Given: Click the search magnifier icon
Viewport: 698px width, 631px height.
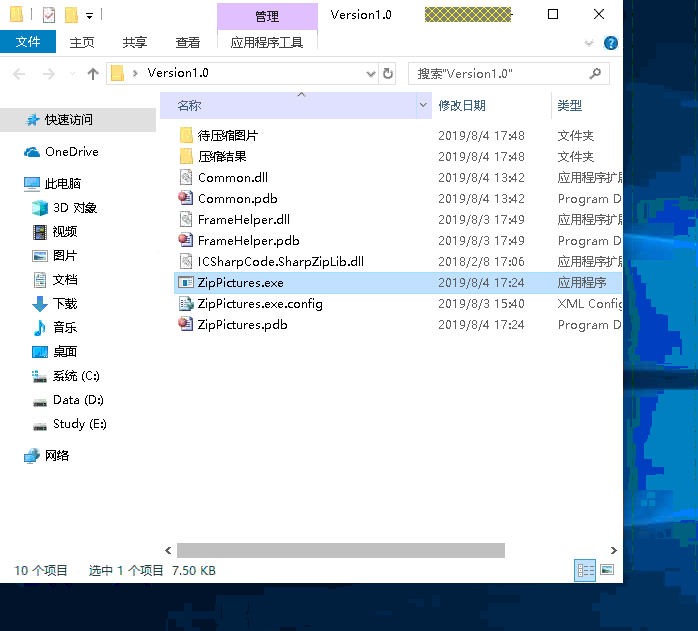Looking at the screenshot, I should pos(595,73).
